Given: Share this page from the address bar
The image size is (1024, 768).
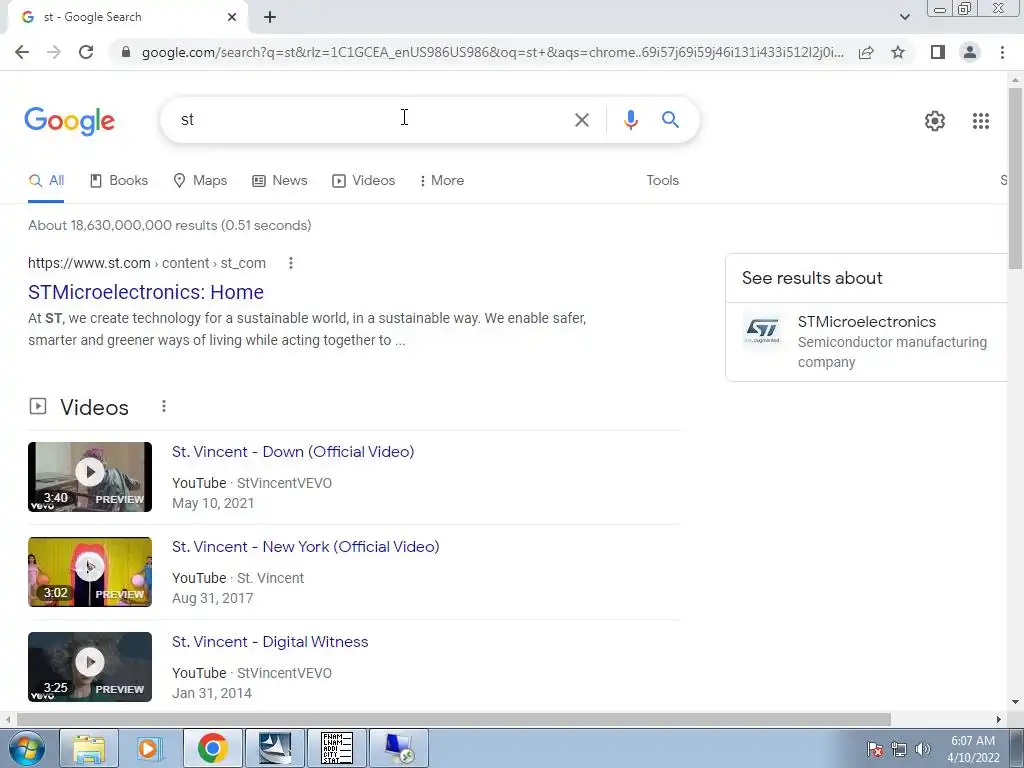Looking at the screenshot, I should (866, 52).
